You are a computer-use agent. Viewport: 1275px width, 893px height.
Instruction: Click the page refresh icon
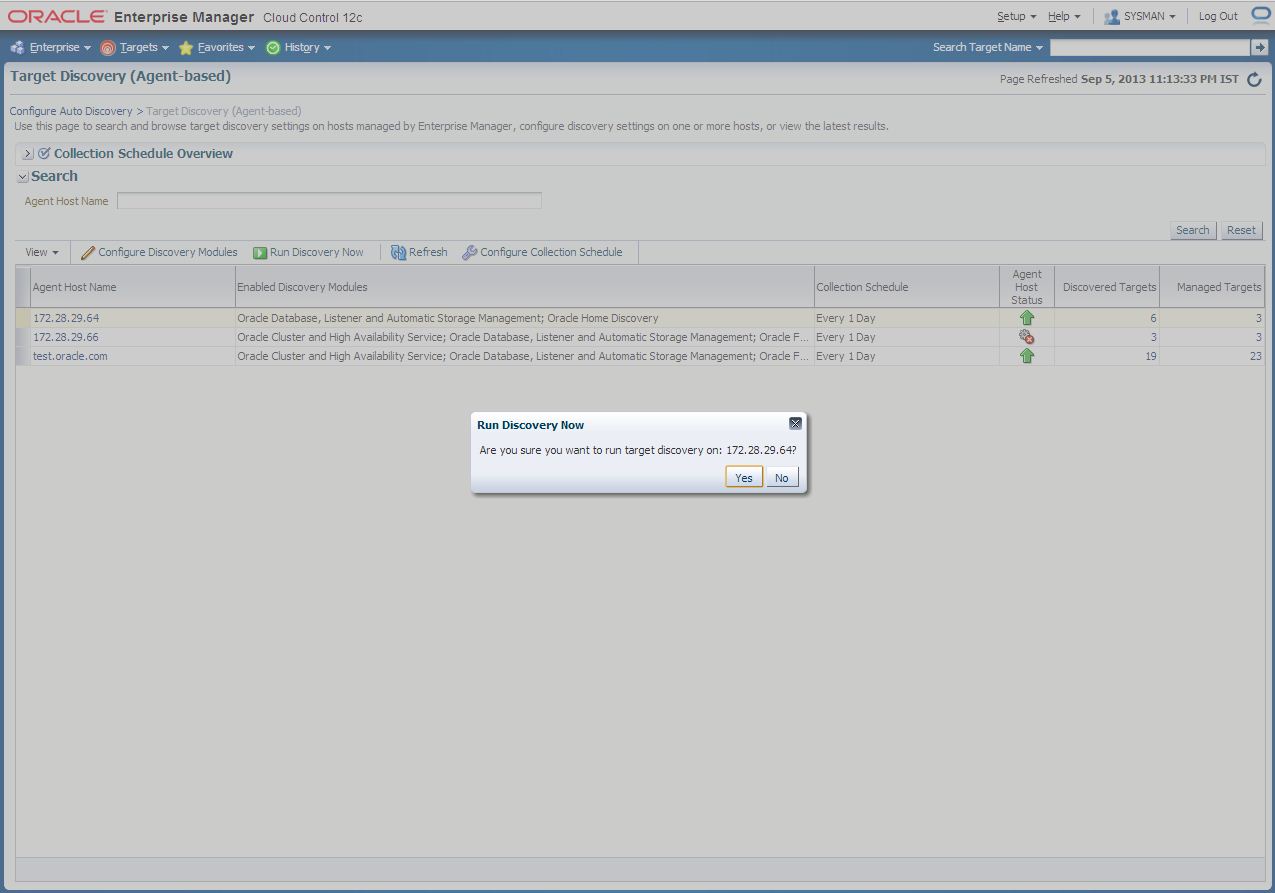pos(1254,79)
